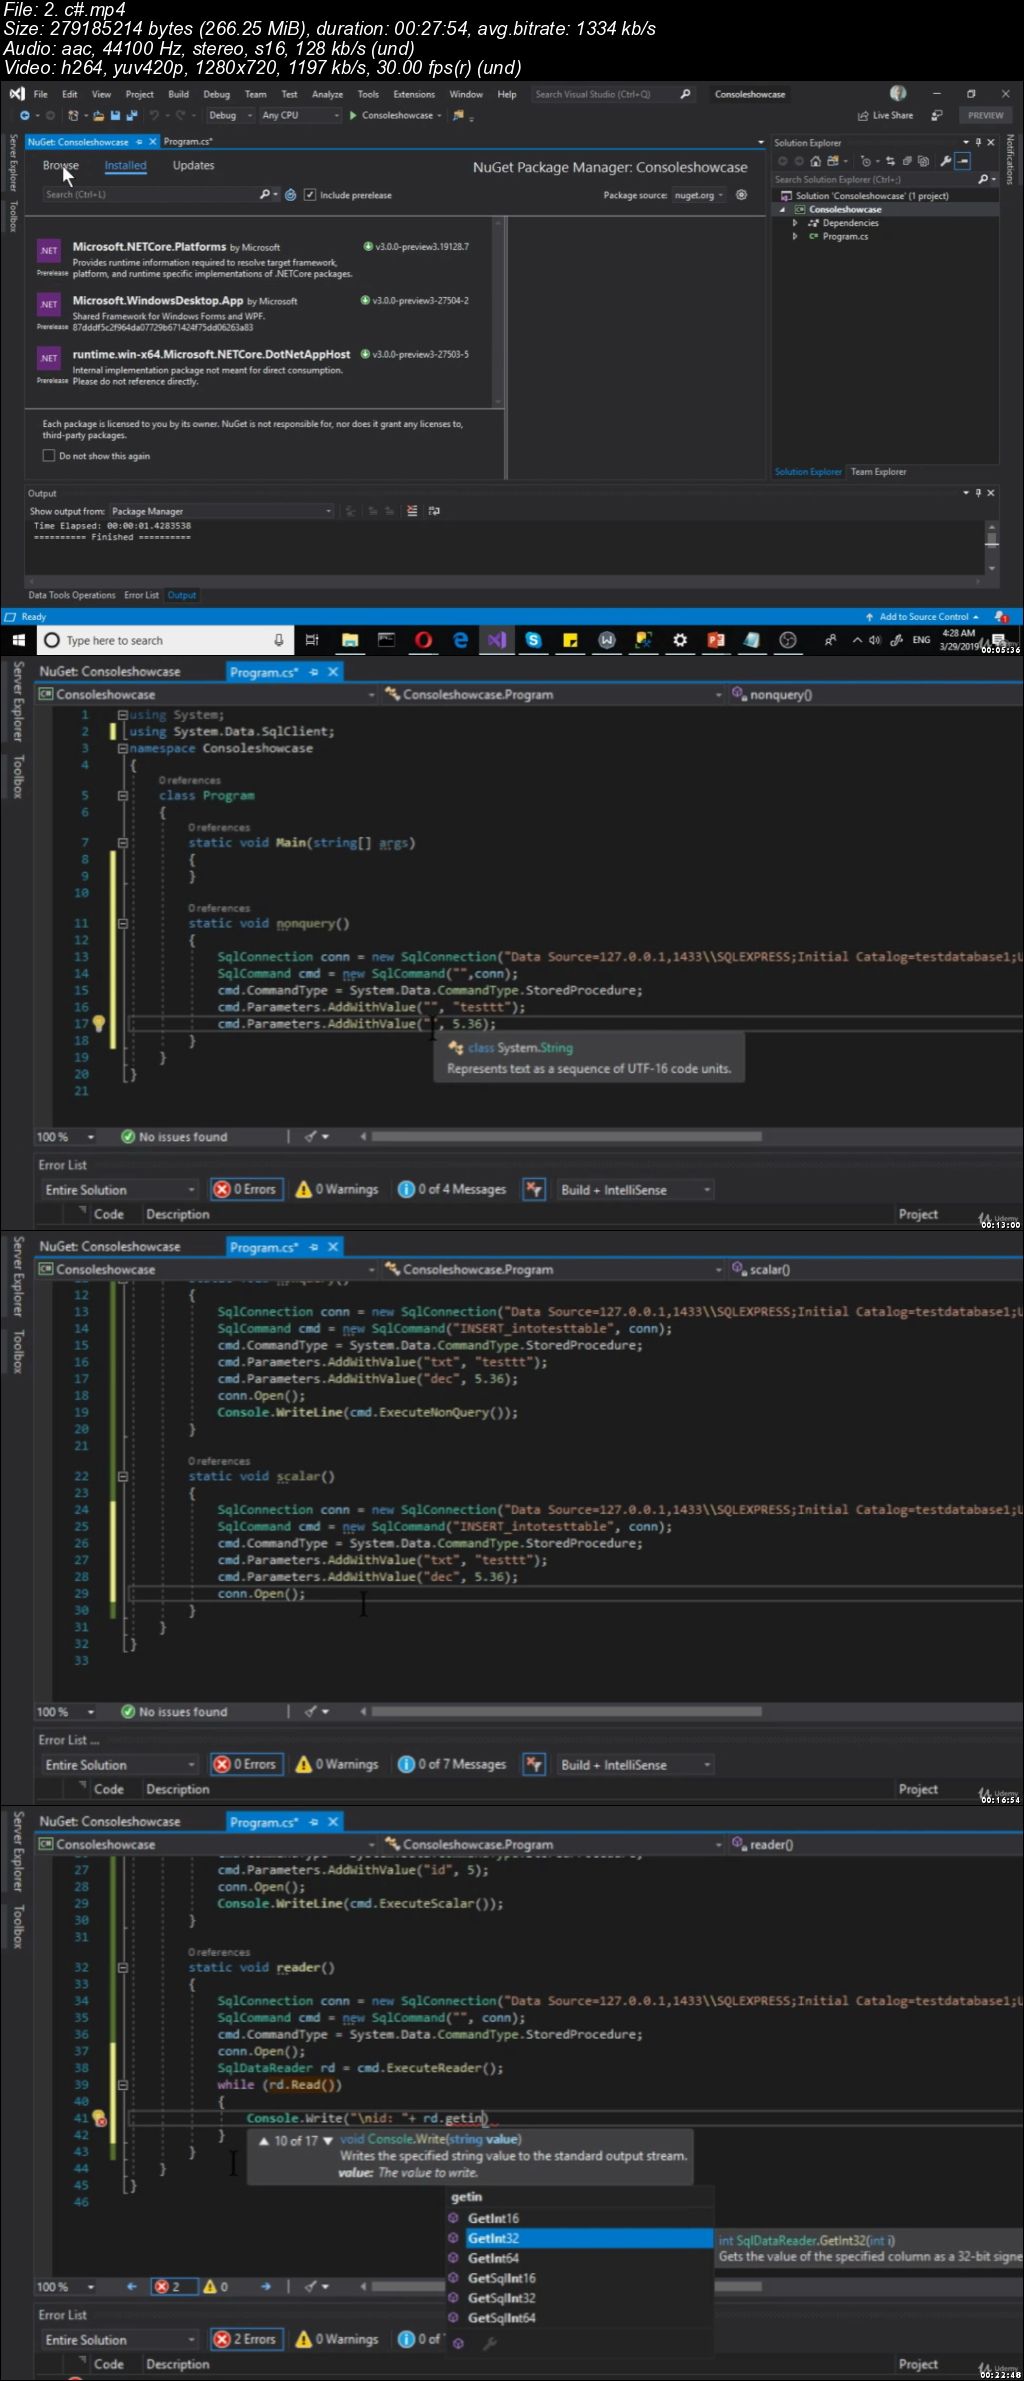Toggle 0 Warnings filter in nonquery() frame
Screen dimensions: 1024x2381
[337, 1189]
